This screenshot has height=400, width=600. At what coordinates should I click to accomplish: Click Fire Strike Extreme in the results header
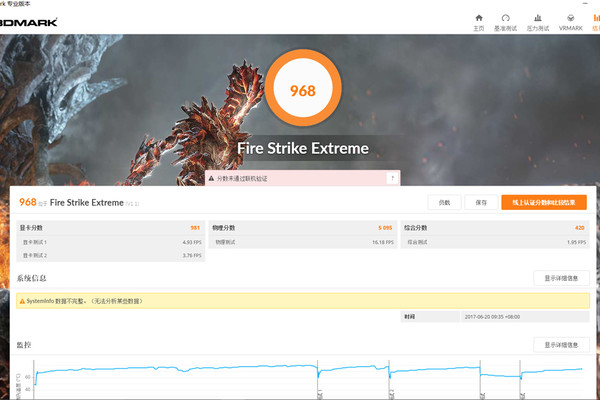click(86, 202)
